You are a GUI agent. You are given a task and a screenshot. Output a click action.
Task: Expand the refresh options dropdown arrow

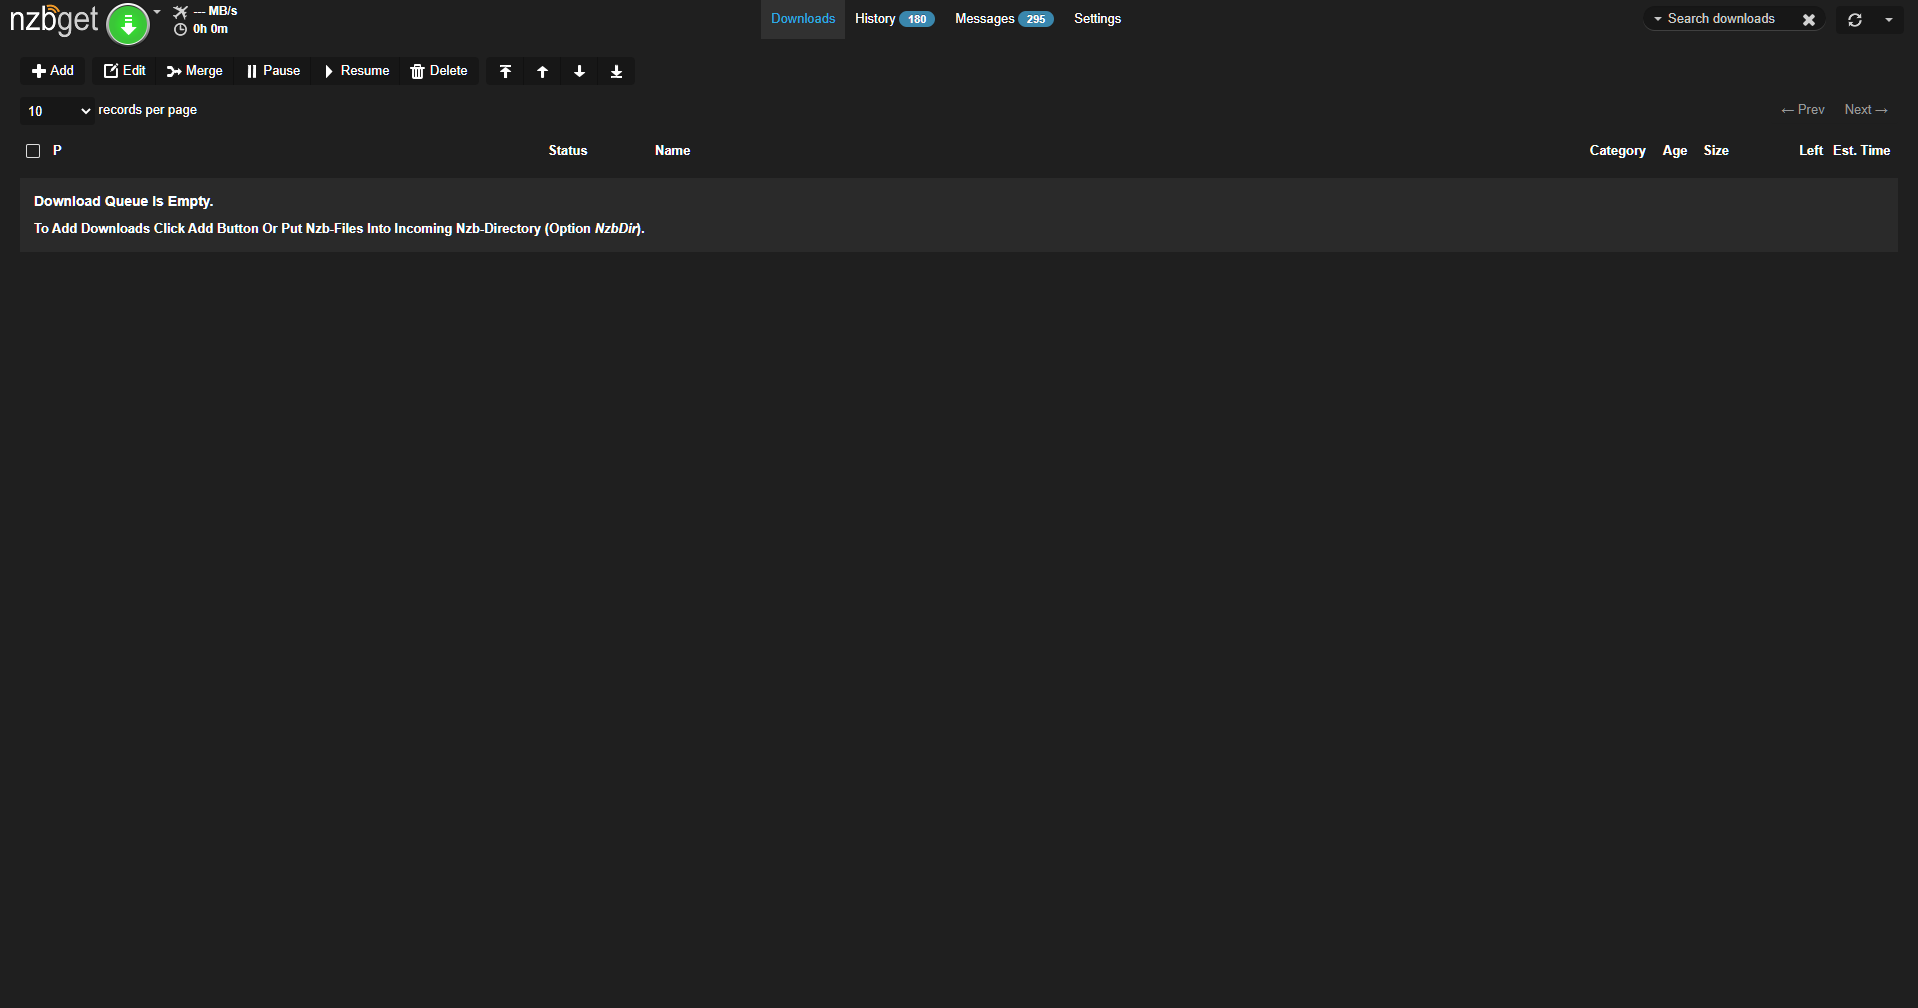tap(1889, 19)
